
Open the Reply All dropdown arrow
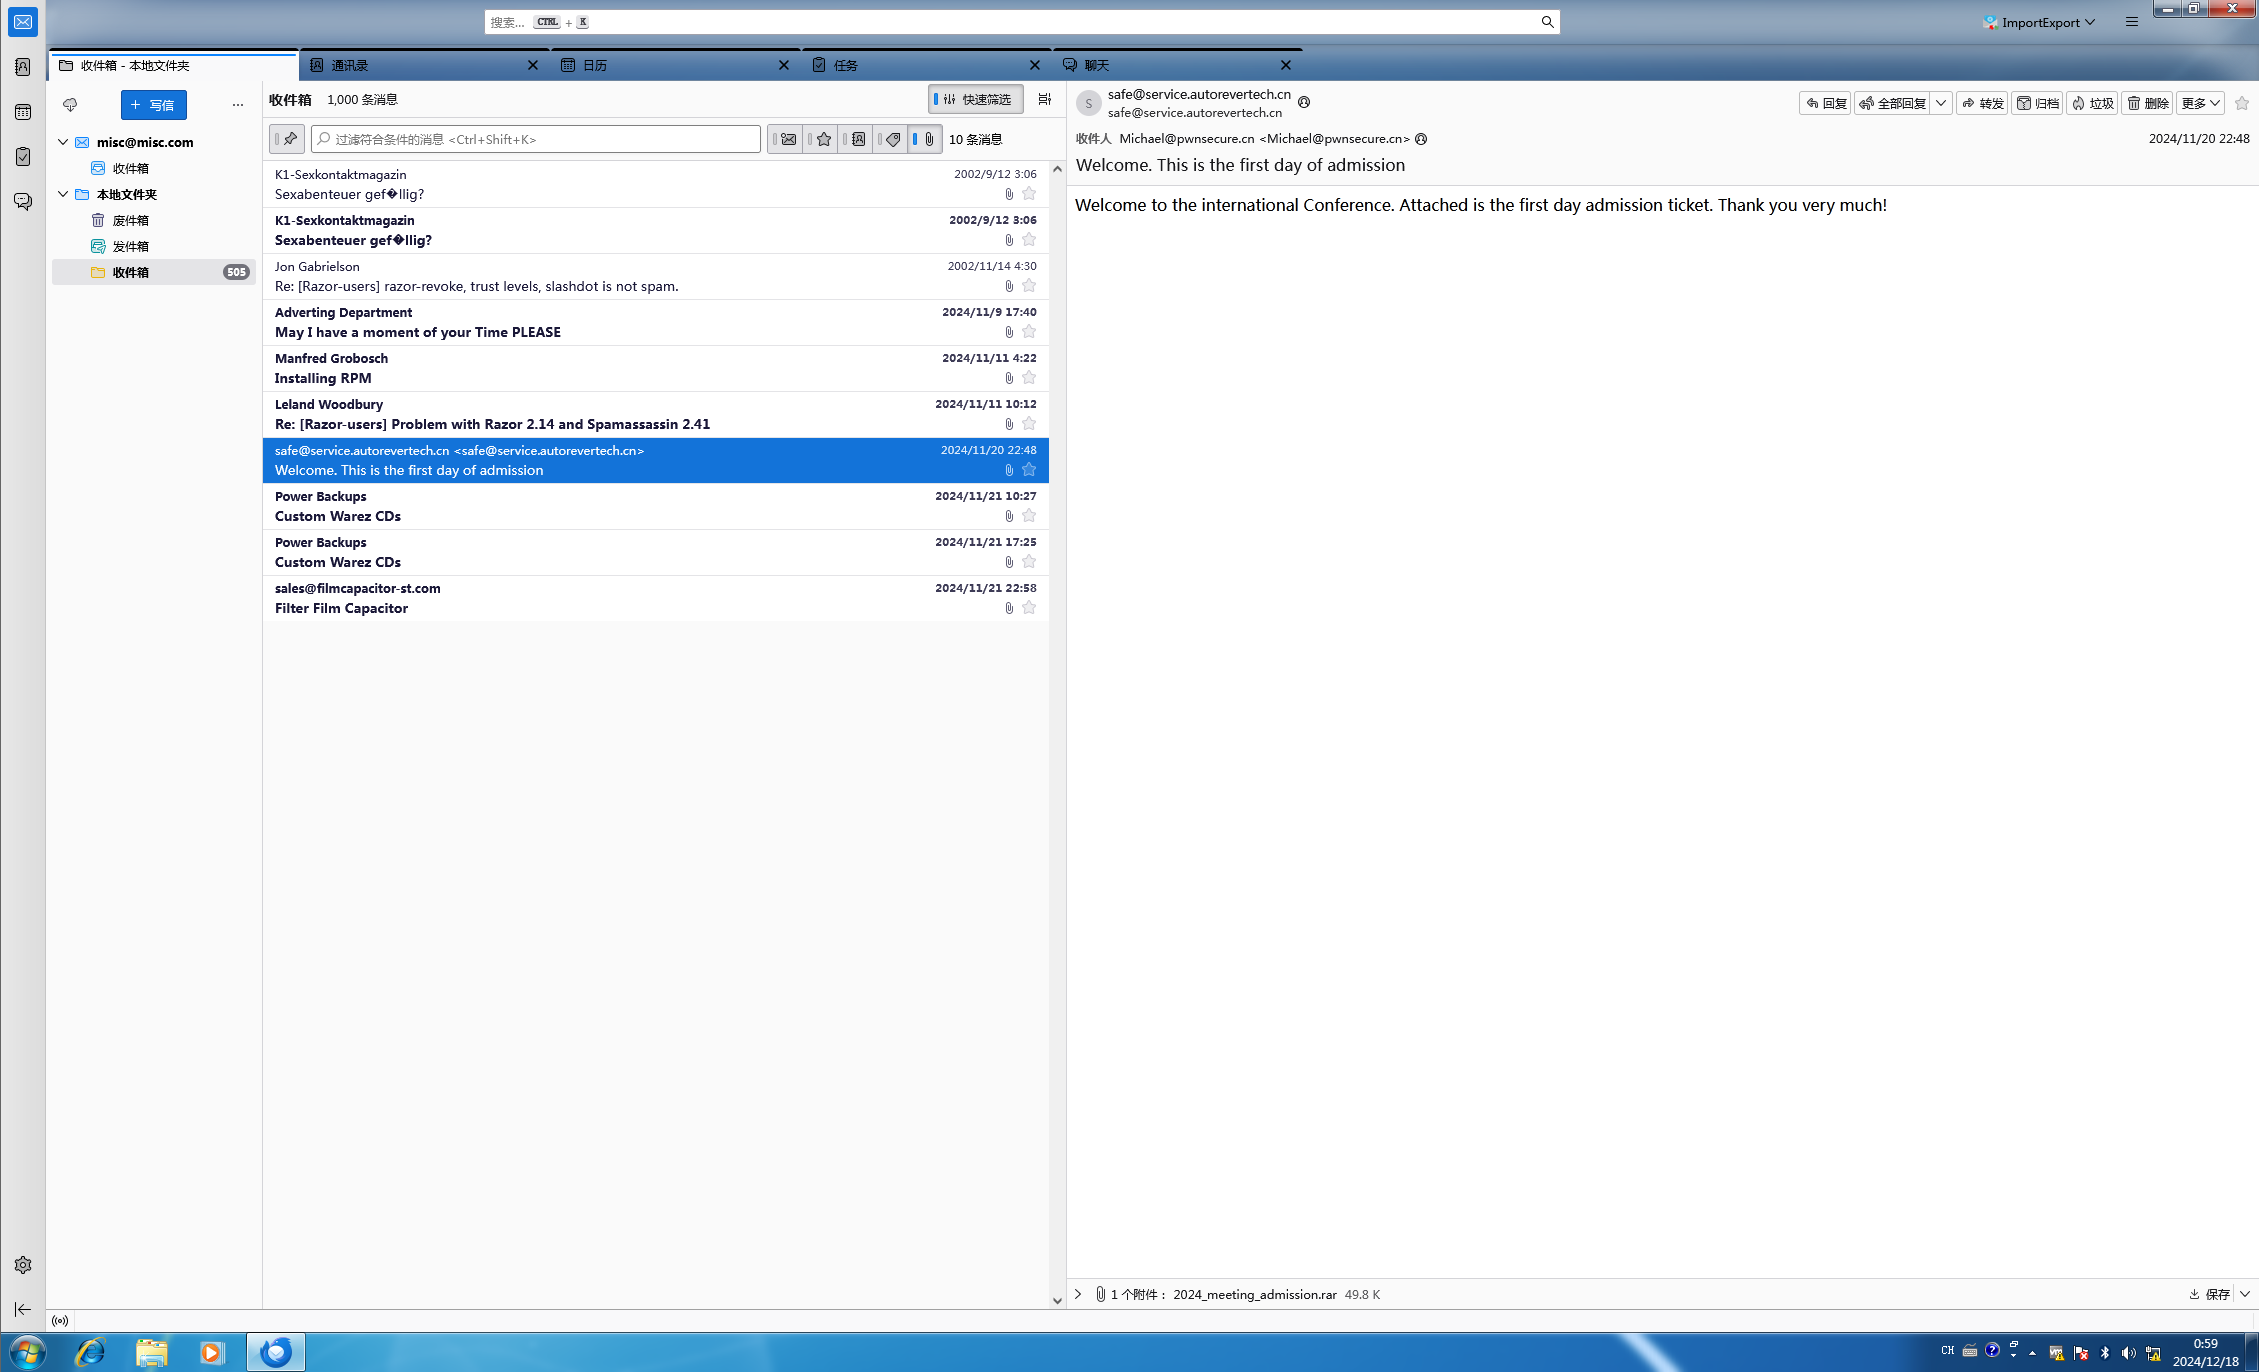click(1941, 103)
